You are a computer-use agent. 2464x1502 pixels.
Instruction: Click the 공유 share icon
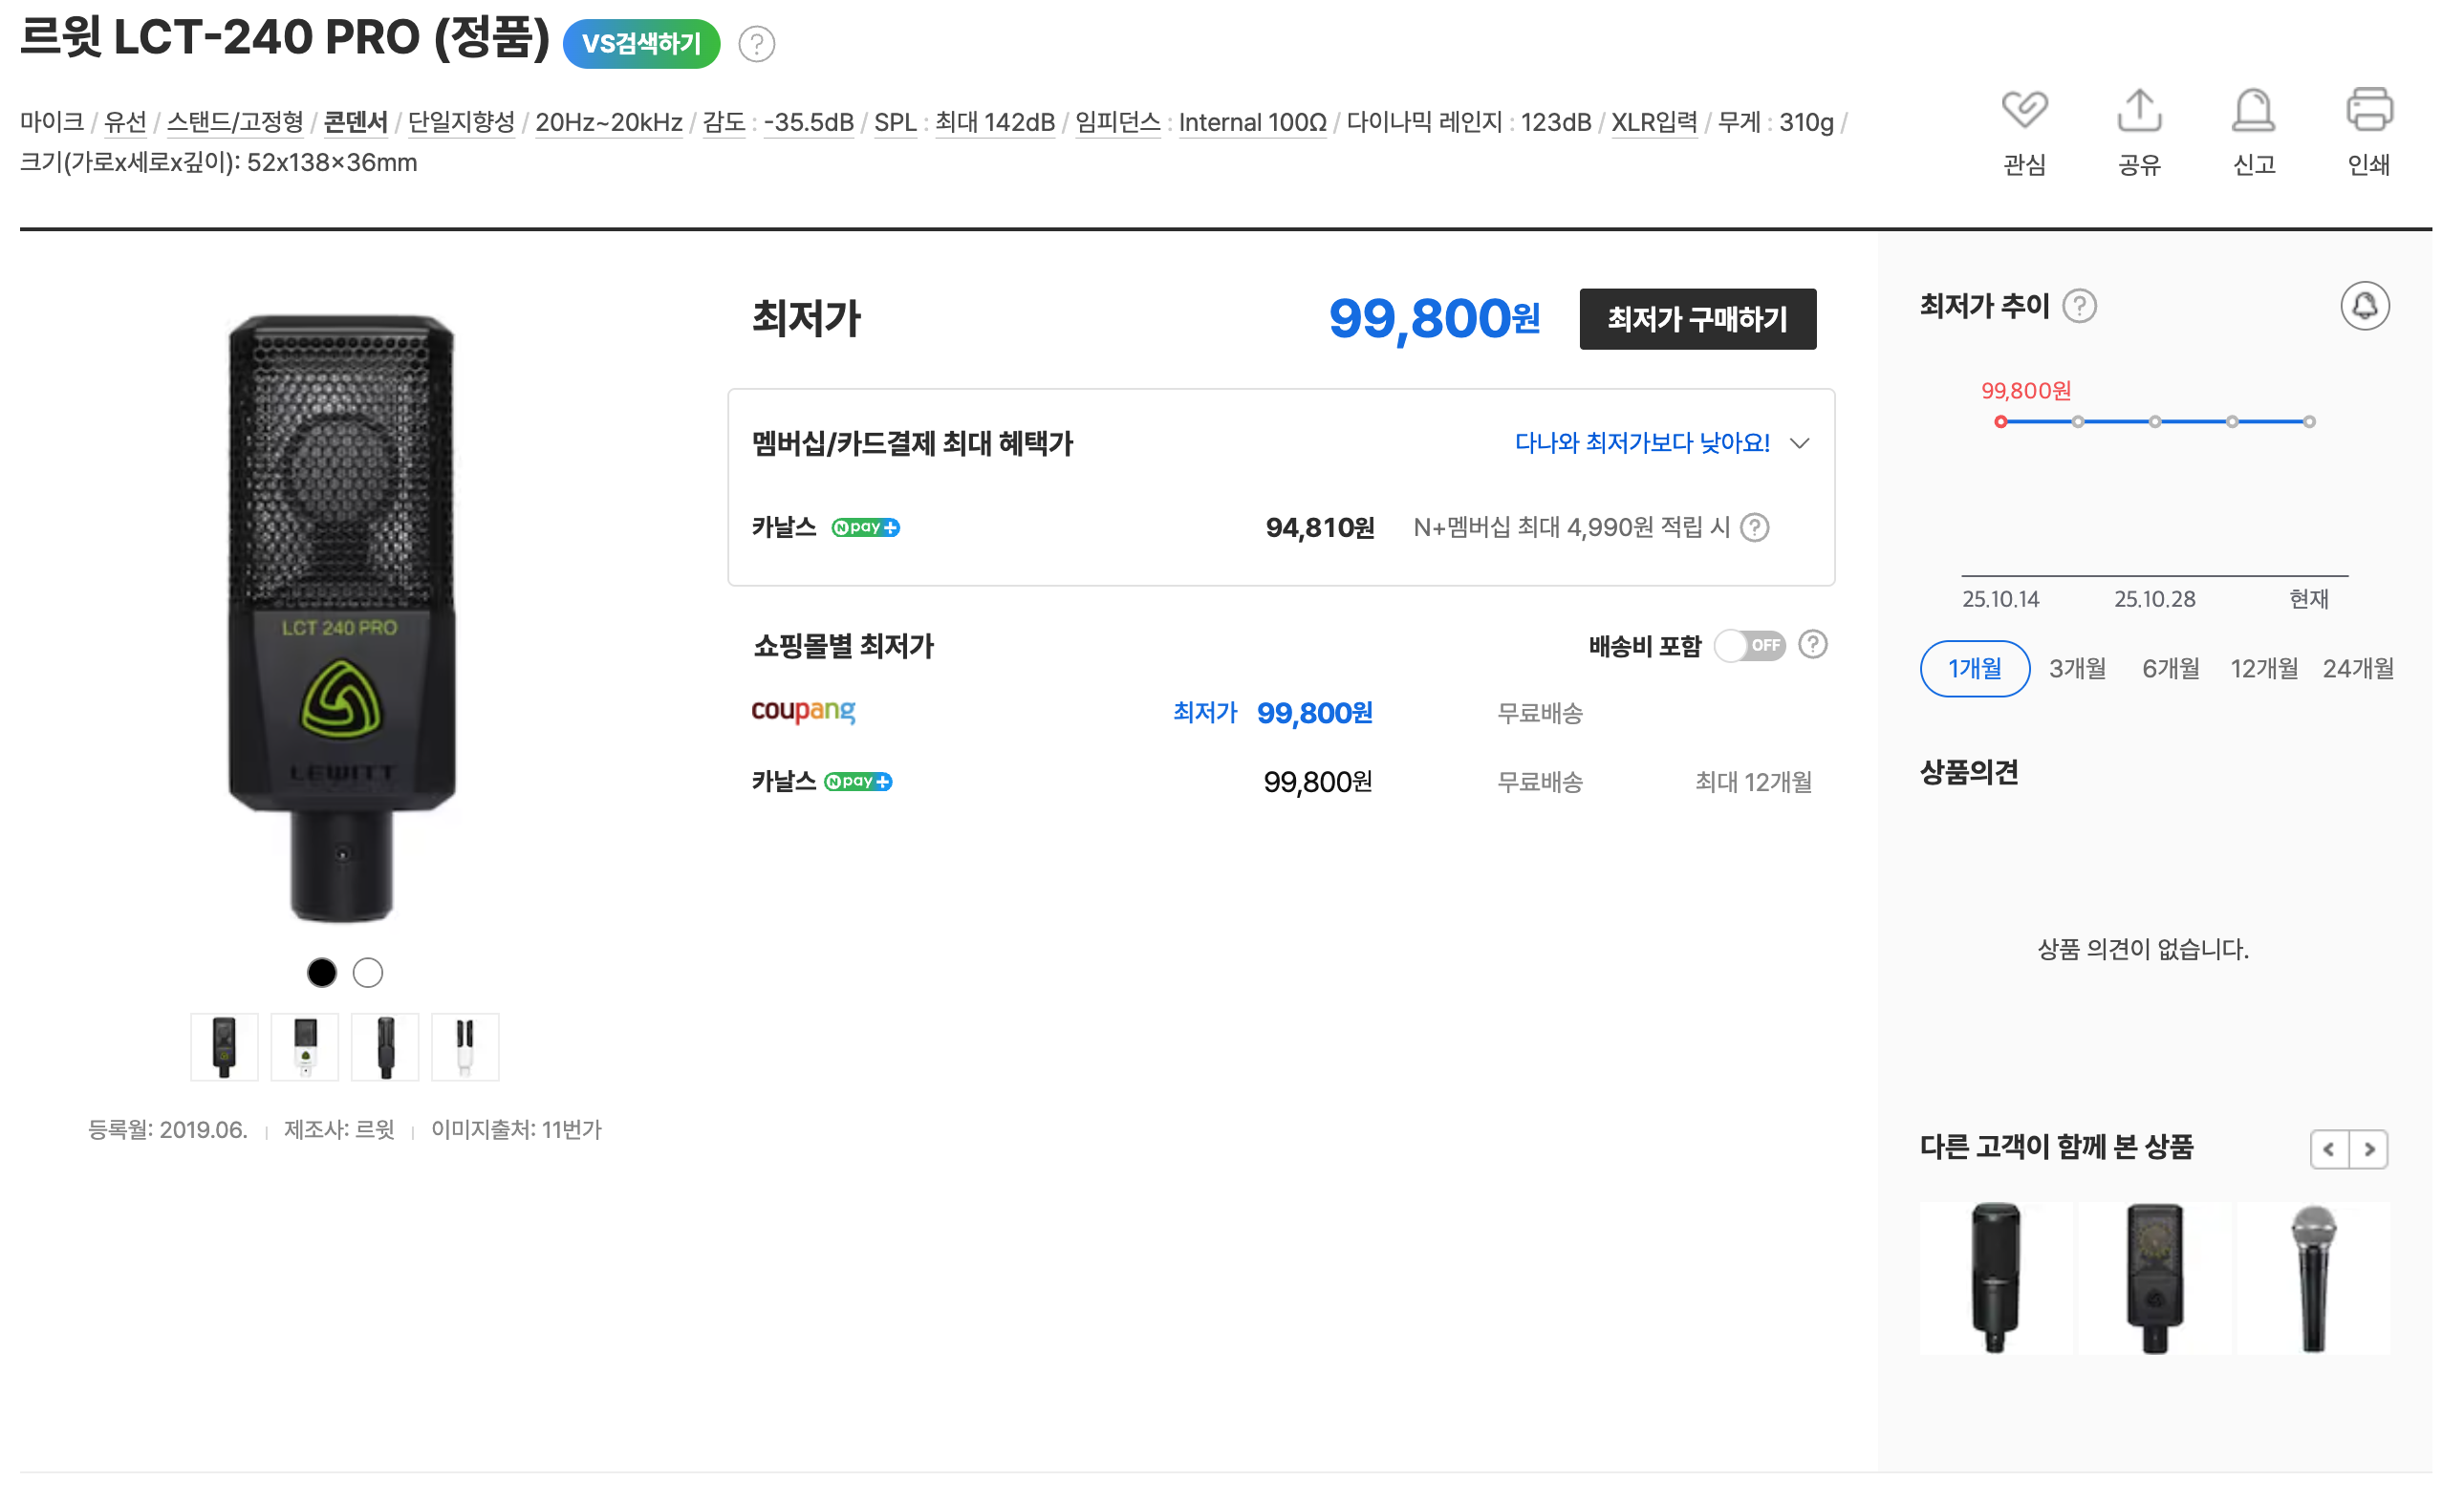coord(2139,110)
